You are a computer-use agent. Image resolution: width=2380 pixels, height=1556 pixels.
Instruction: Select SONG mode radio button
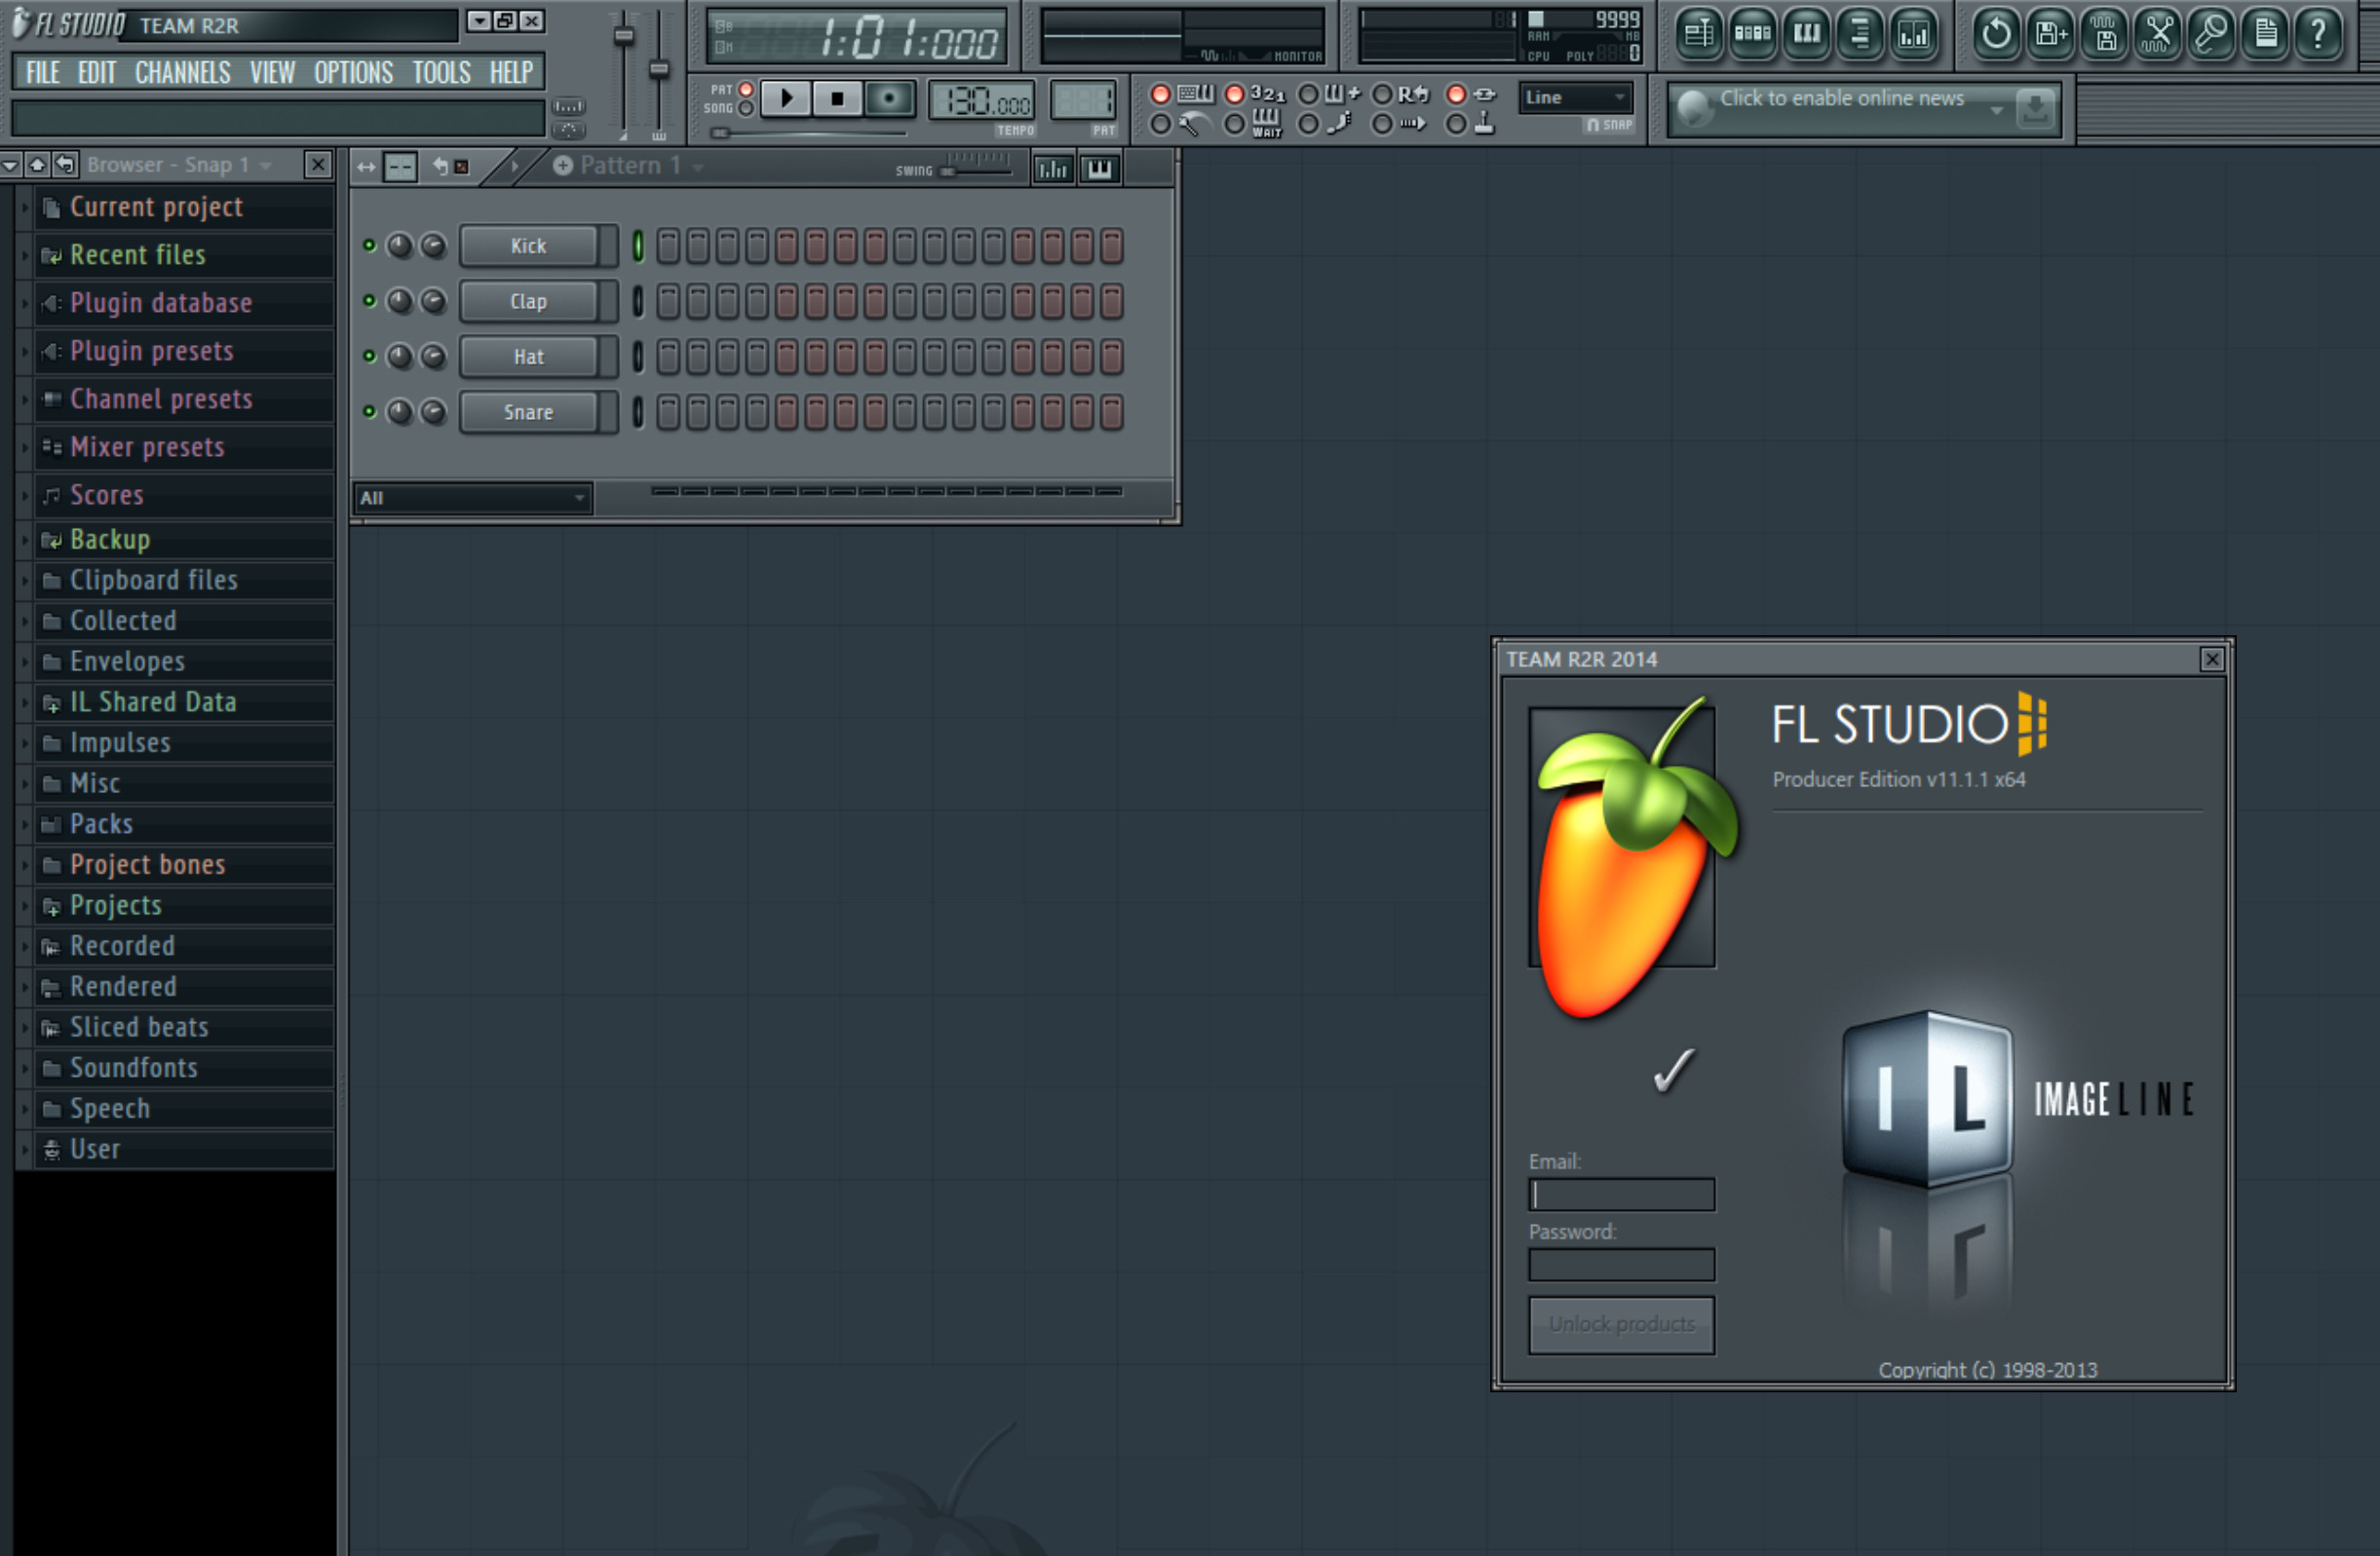[x=746, y=108]
